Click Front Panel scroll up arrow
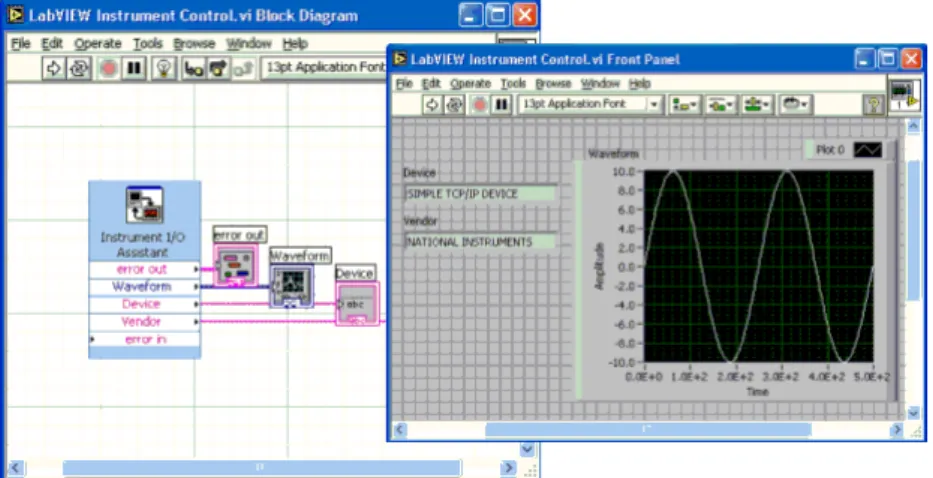Screen dimensions: 933x478 click(x=913, y=124)
